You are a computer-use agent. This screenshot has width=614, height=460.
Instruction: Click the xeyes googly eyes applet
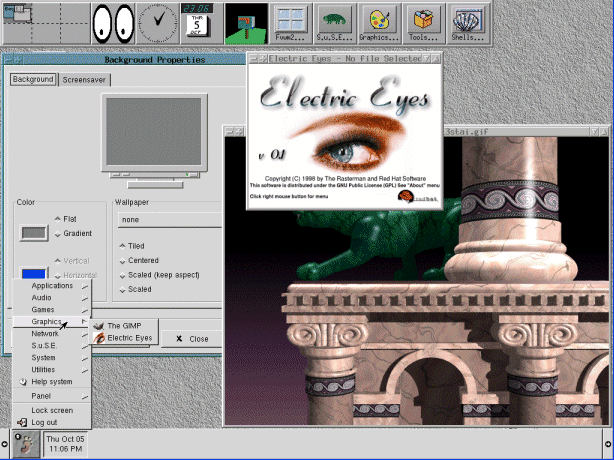coord(114,23)
